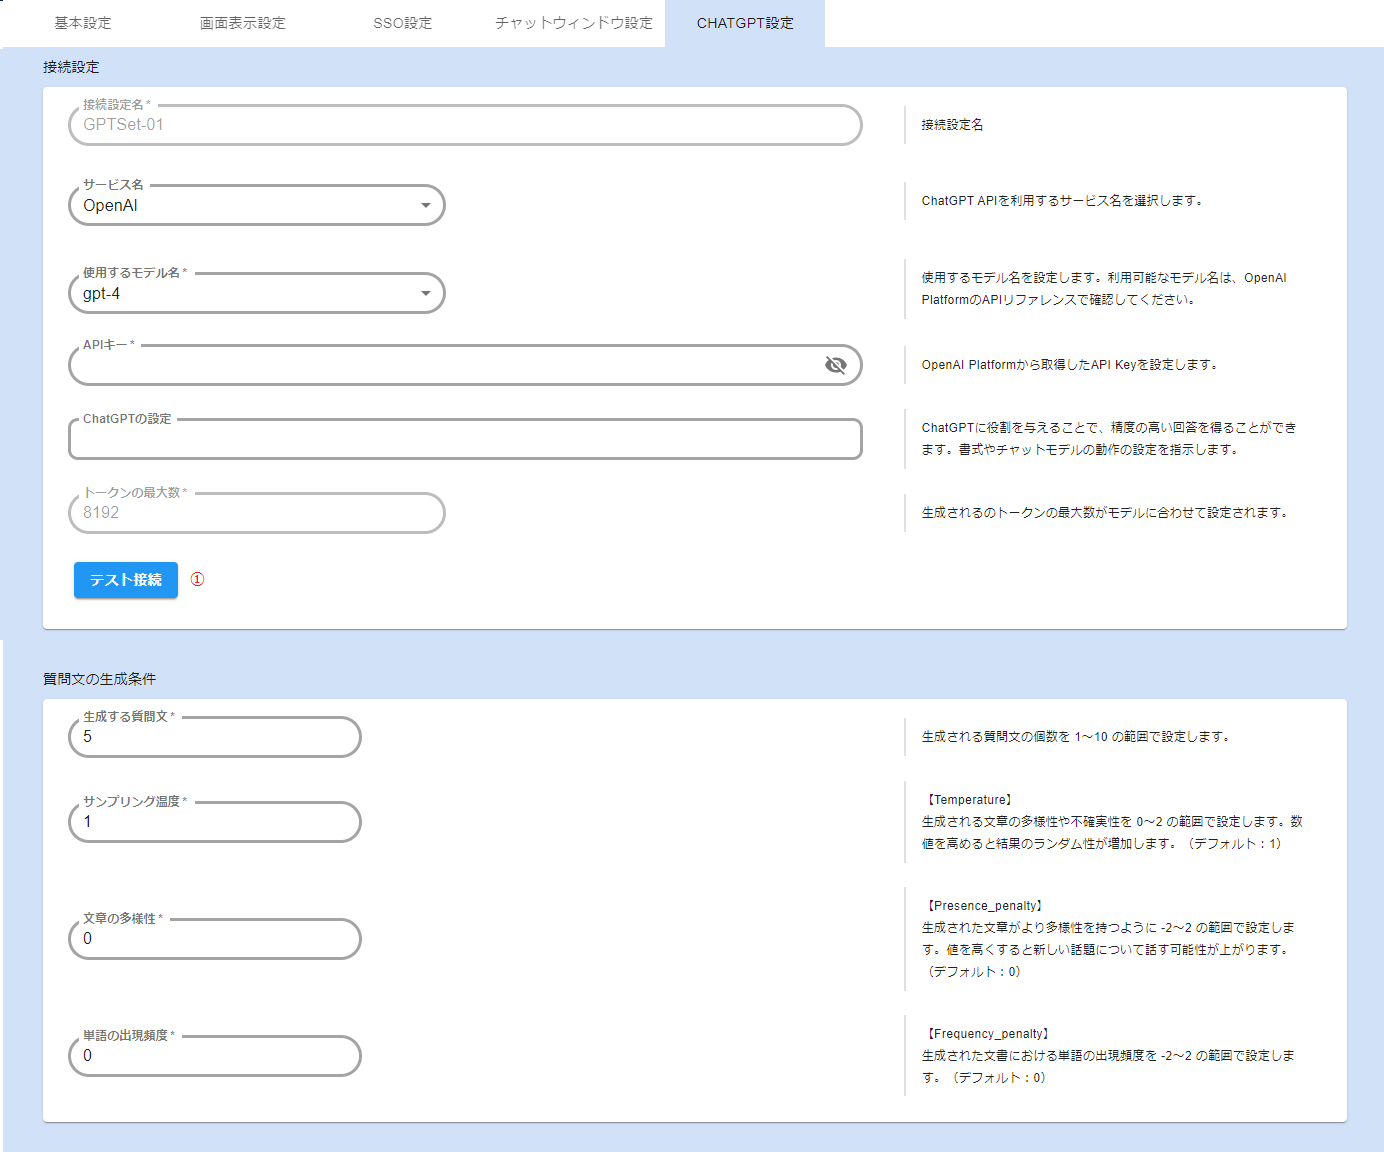Click the 生成する質問文 number field
Screen dimensions: 1384x1152
[x=215, y=737]
